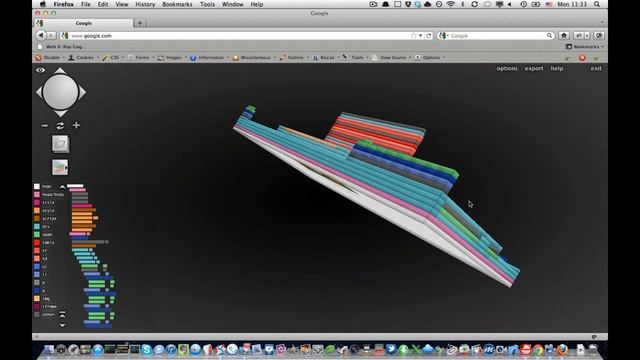Image resolution: width=640 pixels, height=360 pixels.
Task: Click the up arrow on the navigation pad
Action: pos(60,71)
